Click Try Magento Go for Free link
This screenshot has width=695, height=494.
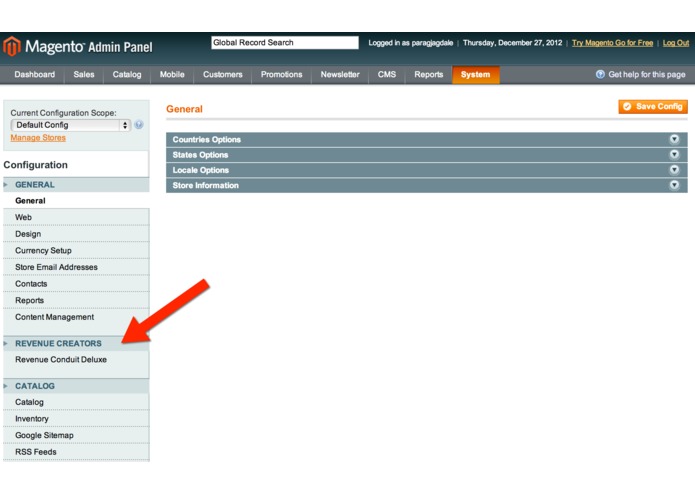[x=612, y=43]
